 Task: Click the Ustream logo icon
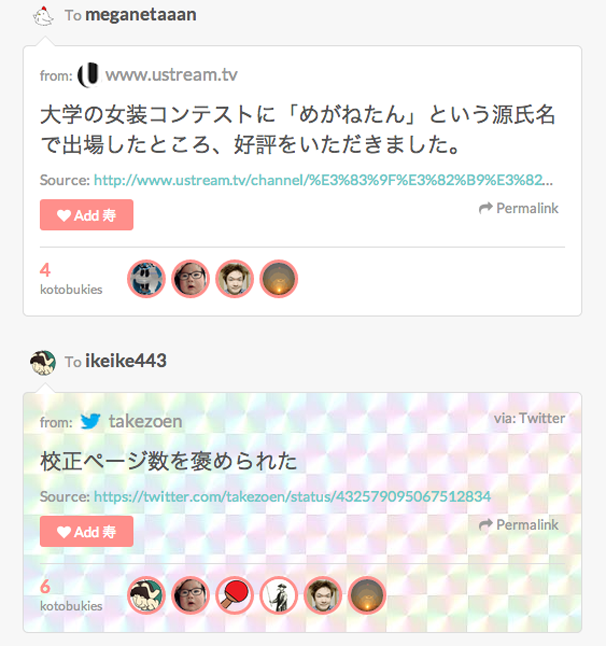(89, 75)
